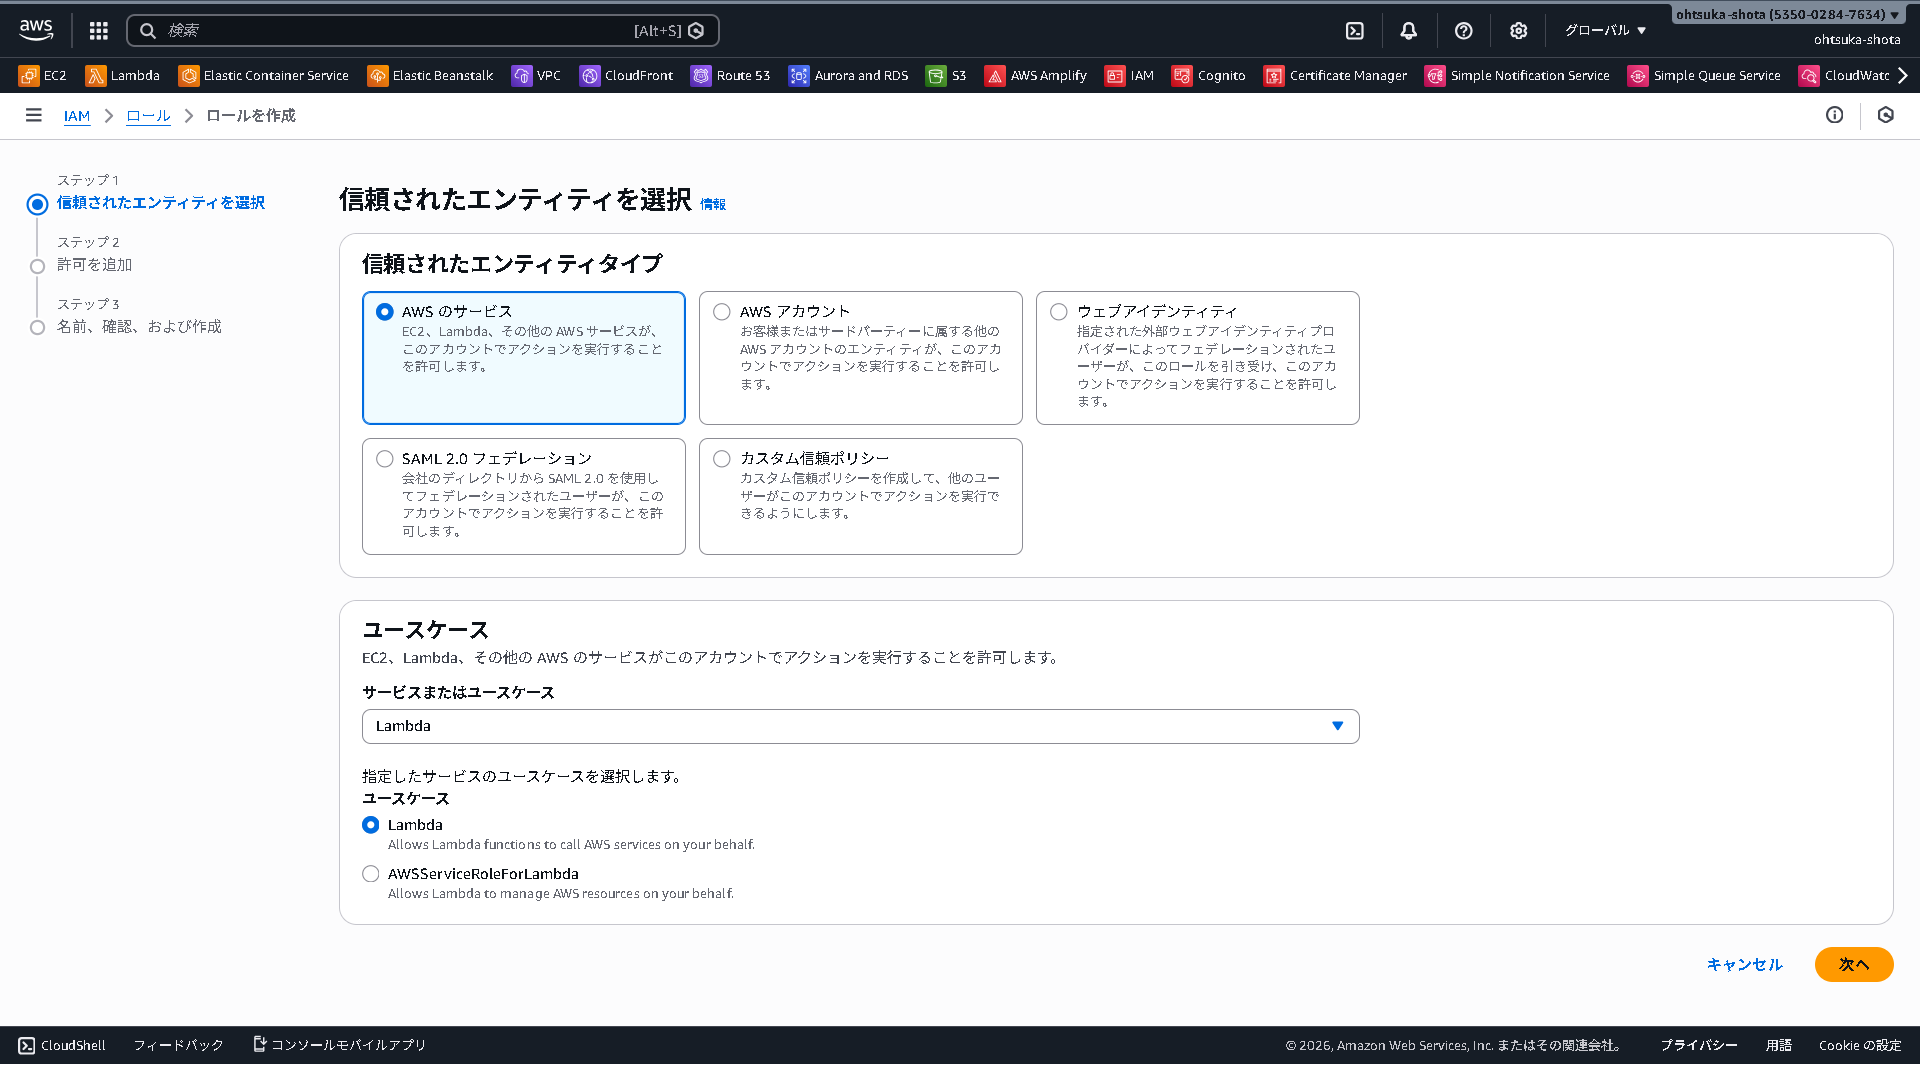Open CloudFront from the favorites bar
The height and width of the screenshot is (1065, 1920).
click(x=626, y=75)
